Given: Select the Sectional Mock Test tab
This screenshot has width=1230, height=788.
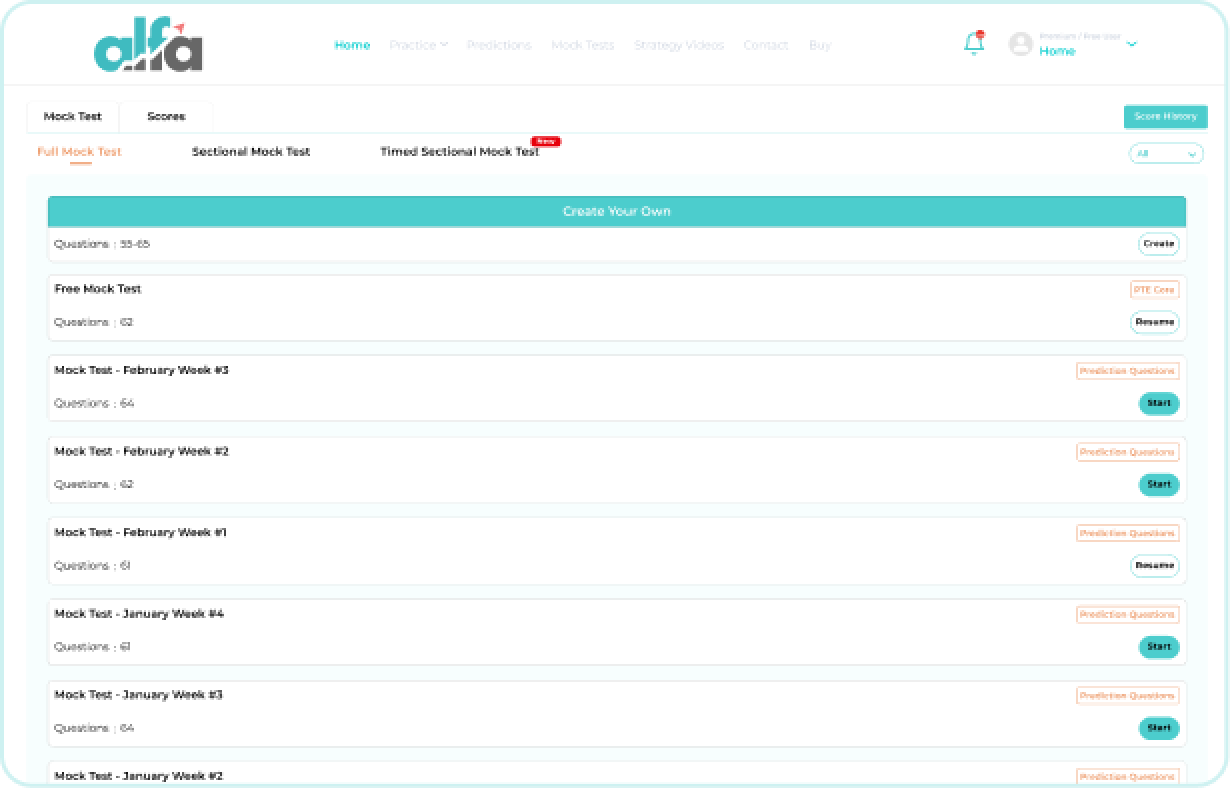Looking at the screenshot, I should (x=251, y=152).
